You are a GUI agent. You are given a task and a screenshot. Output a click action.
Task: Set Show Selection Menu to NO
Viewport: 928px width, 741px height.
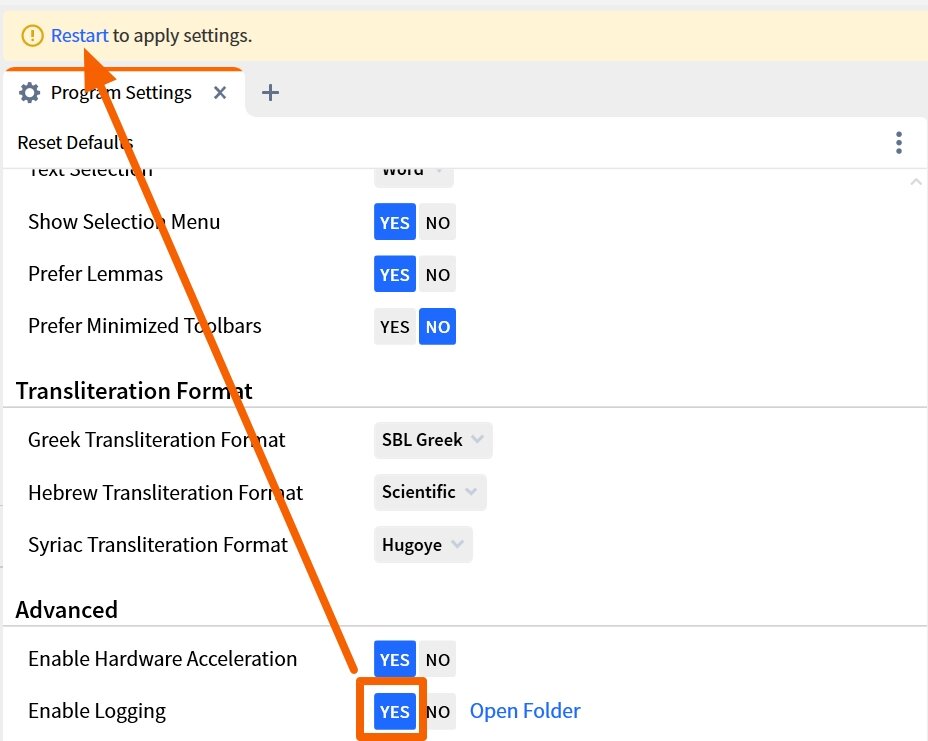[437, 223]
